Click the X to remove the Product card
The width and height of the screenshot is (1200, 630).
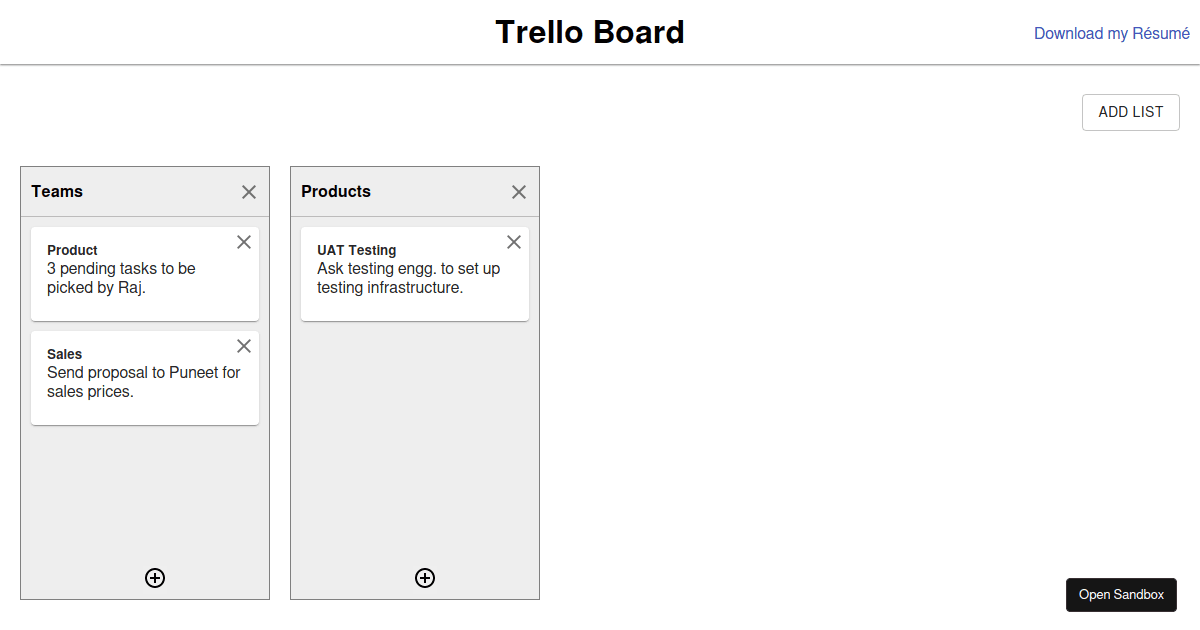coord(243,242)
